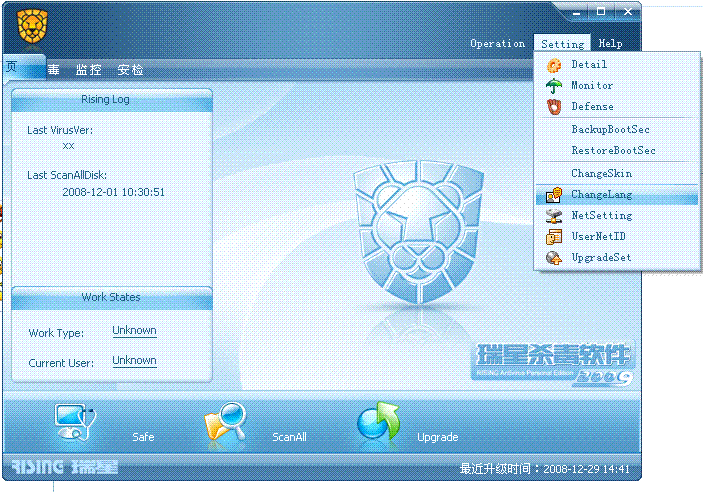Click the Work States panel header
703x492 pixels.
coord(112,297)
